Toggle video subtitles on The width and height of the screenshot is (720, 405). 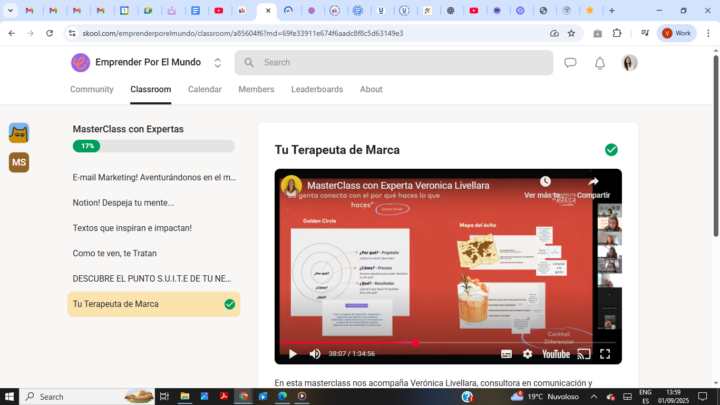point(506,353)
